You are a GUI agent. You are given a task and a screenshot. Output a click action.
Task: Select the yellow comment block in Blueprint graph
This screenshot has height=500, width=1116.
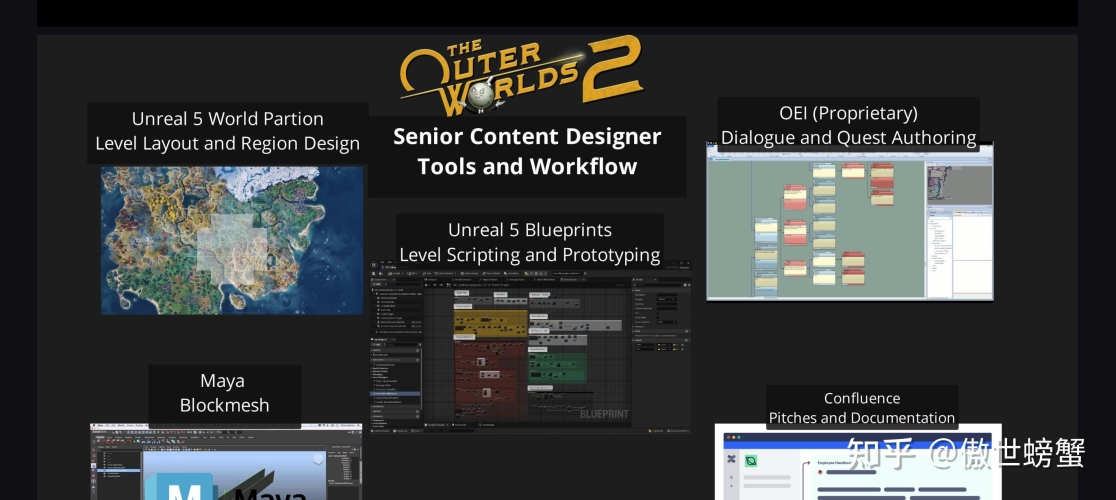pos(490,323)
